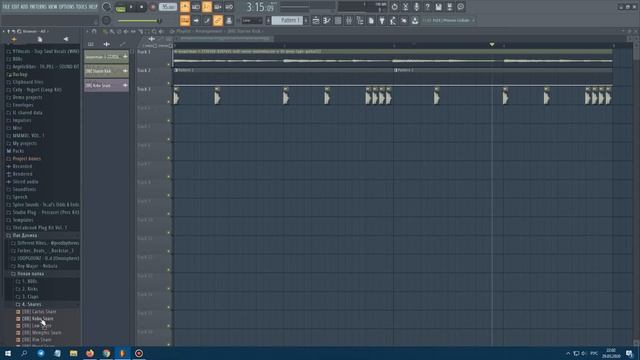Open the VIEW menu
Screen dimensions: 640x360
coord(53,7)
